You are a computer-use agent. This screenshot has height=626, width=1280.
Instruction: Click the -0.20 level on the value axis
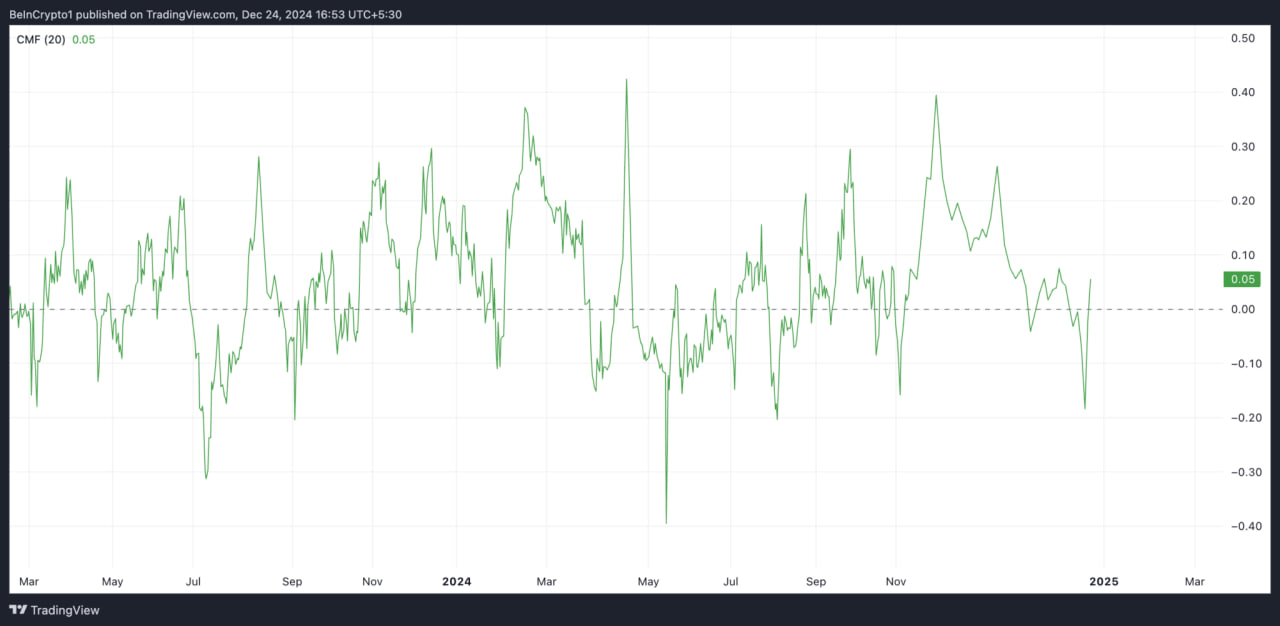(1240, 418)
